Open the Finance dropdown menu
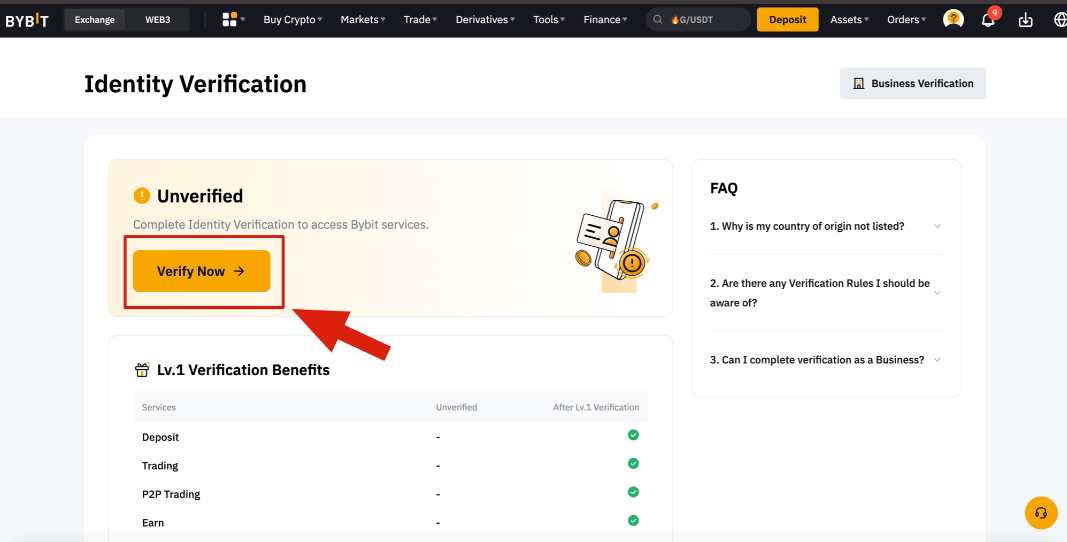Viewport: 1067px width, 542px height. coord(606,20)
